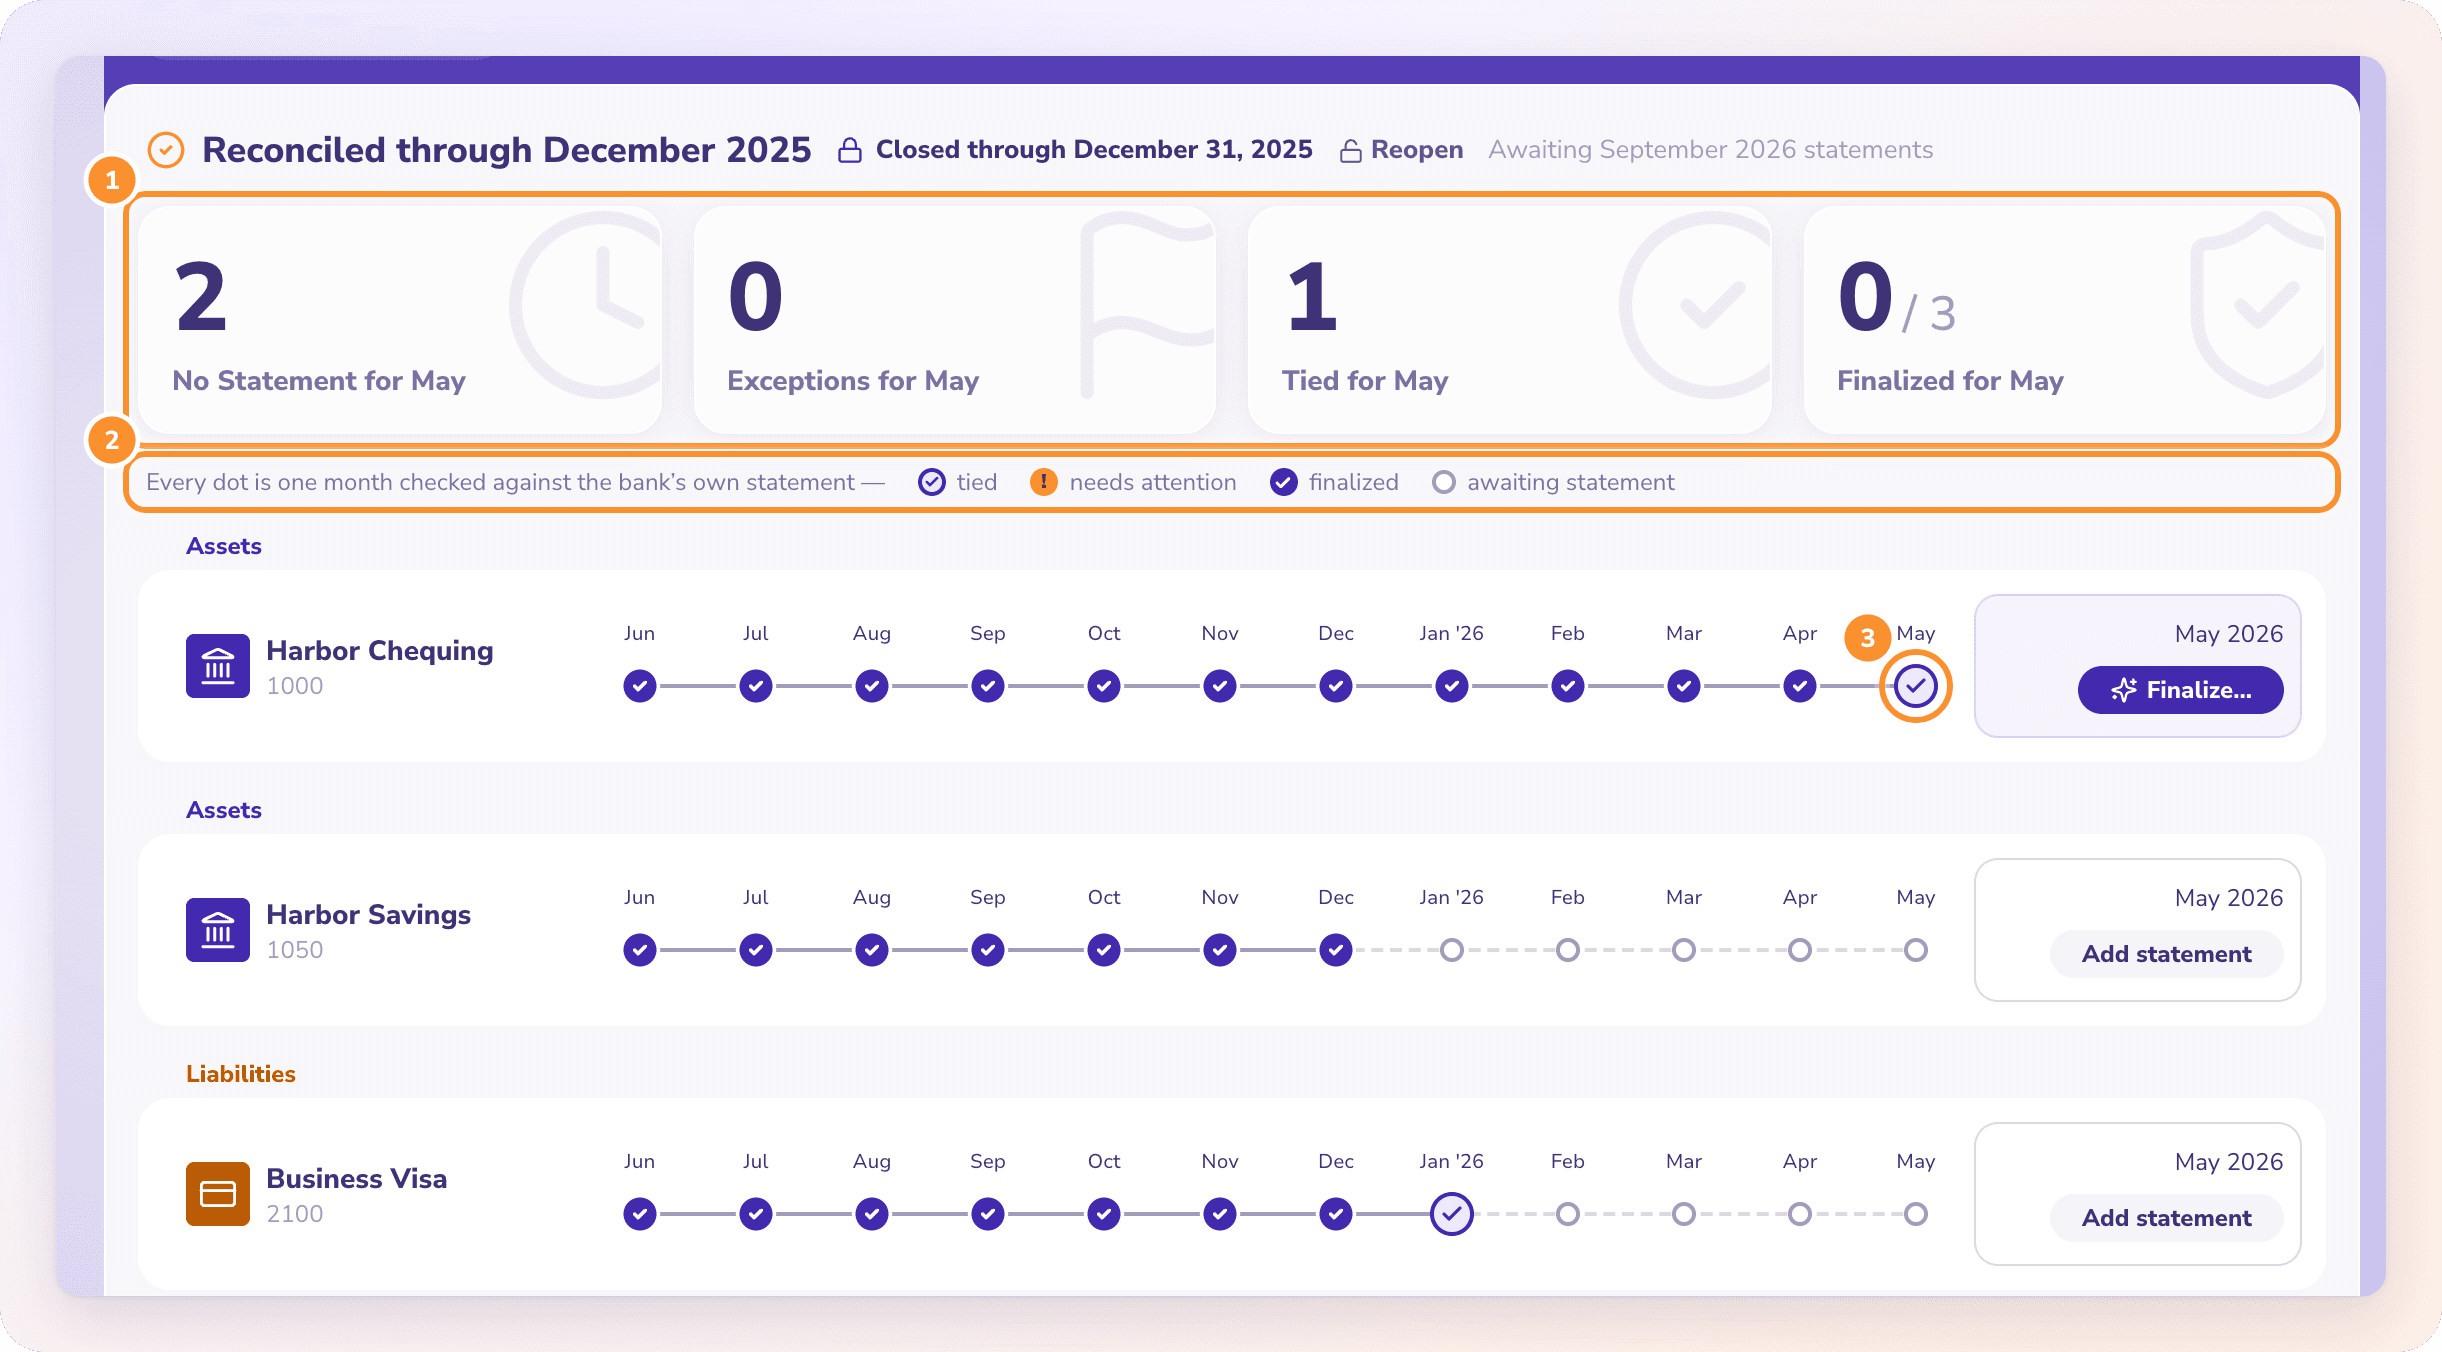Click the Liabilities section heading
The image size is (2442, 1352).
click(x=241, y=1074)
